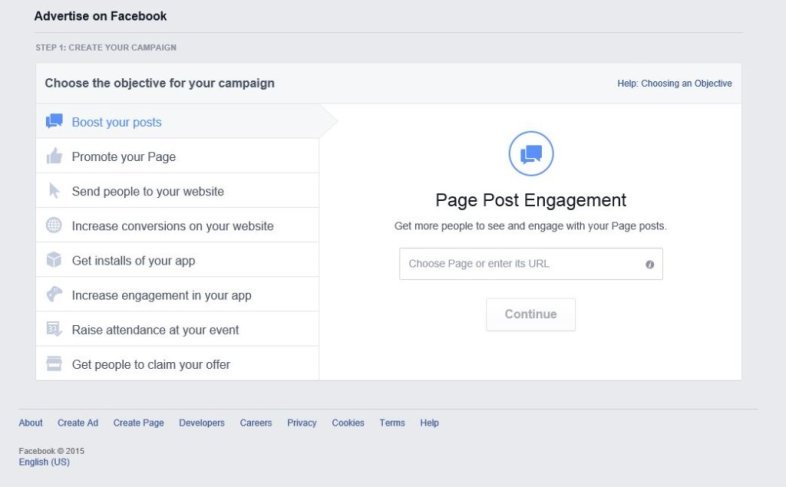The width and height of the screenshot is (786, 487).
Task: Open the Careers footer link
Action: click(x=256, y=422)
